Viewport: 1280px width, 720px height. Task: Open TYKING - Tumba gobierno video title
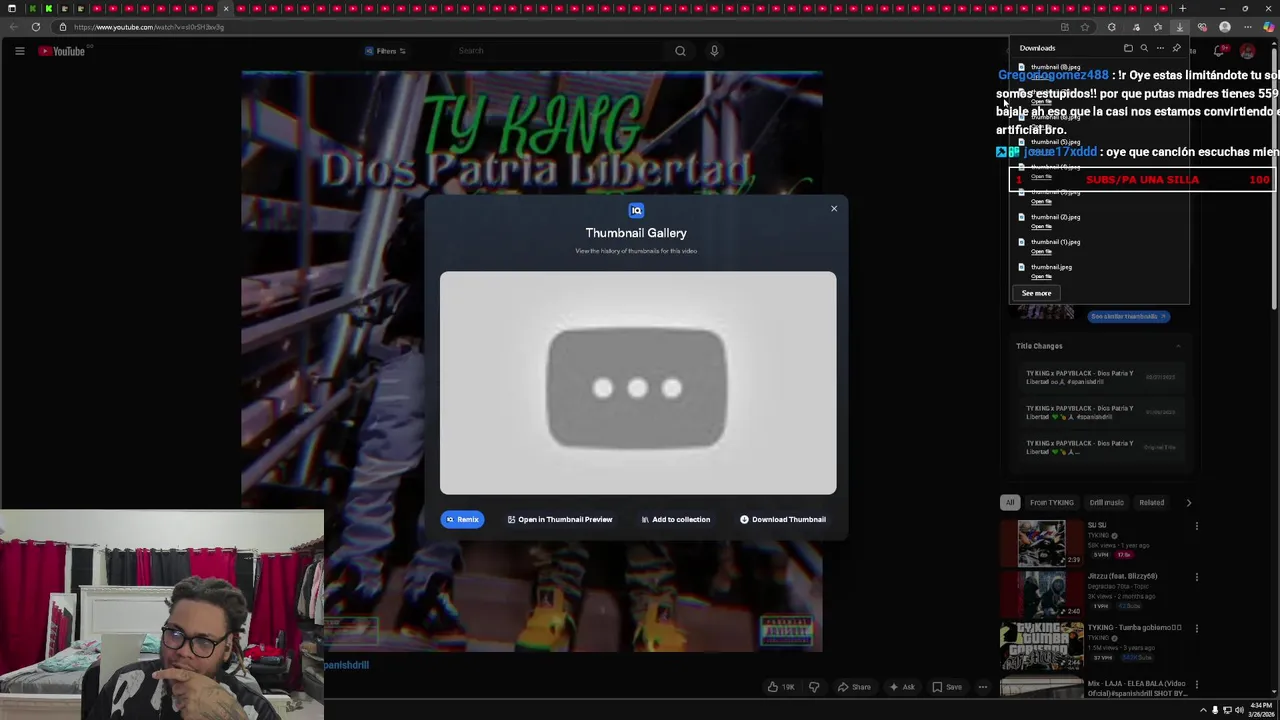click(x=1135, y=628)
